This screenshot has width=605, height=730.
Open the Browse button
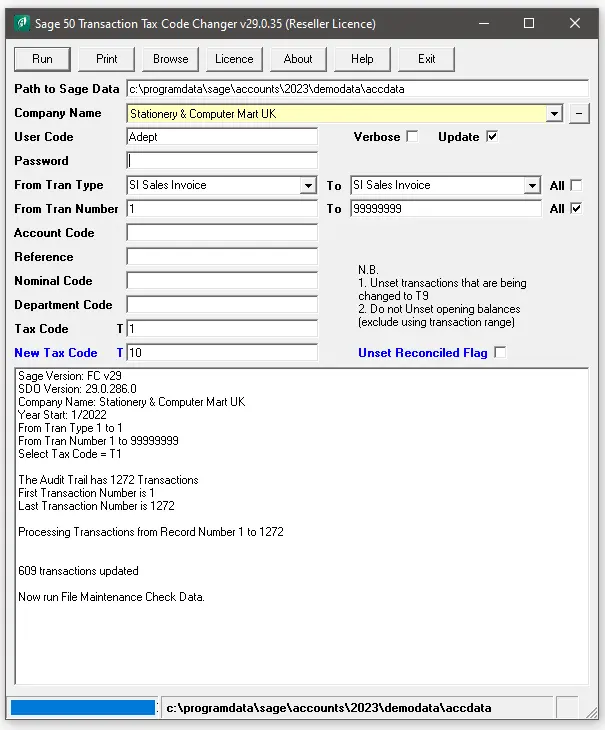coord(170,59)
